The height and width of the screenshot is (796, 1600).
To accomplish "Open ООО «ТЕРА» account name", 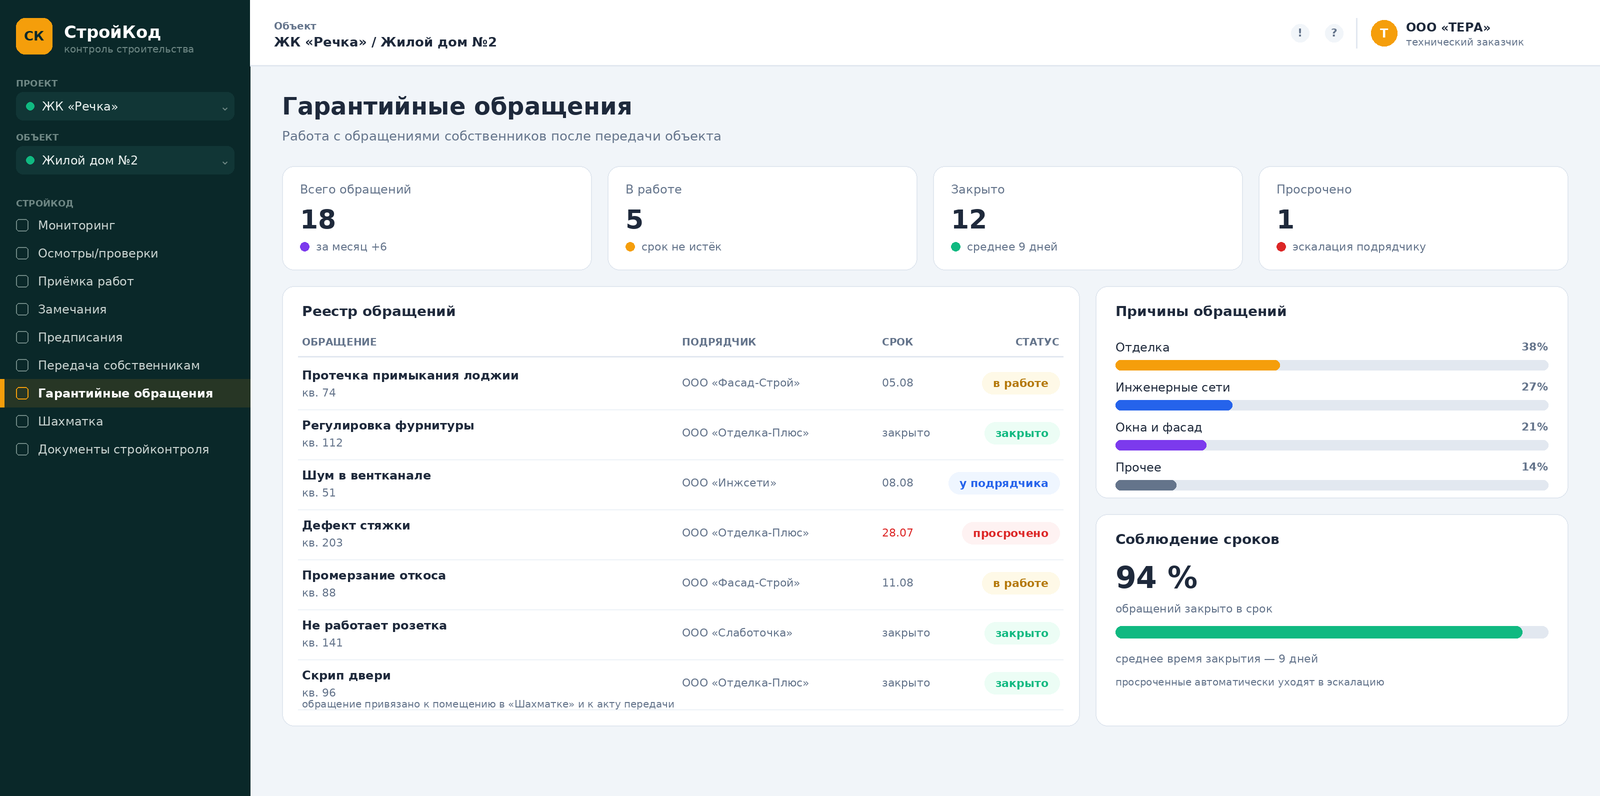I will (x=1448, y=27).
